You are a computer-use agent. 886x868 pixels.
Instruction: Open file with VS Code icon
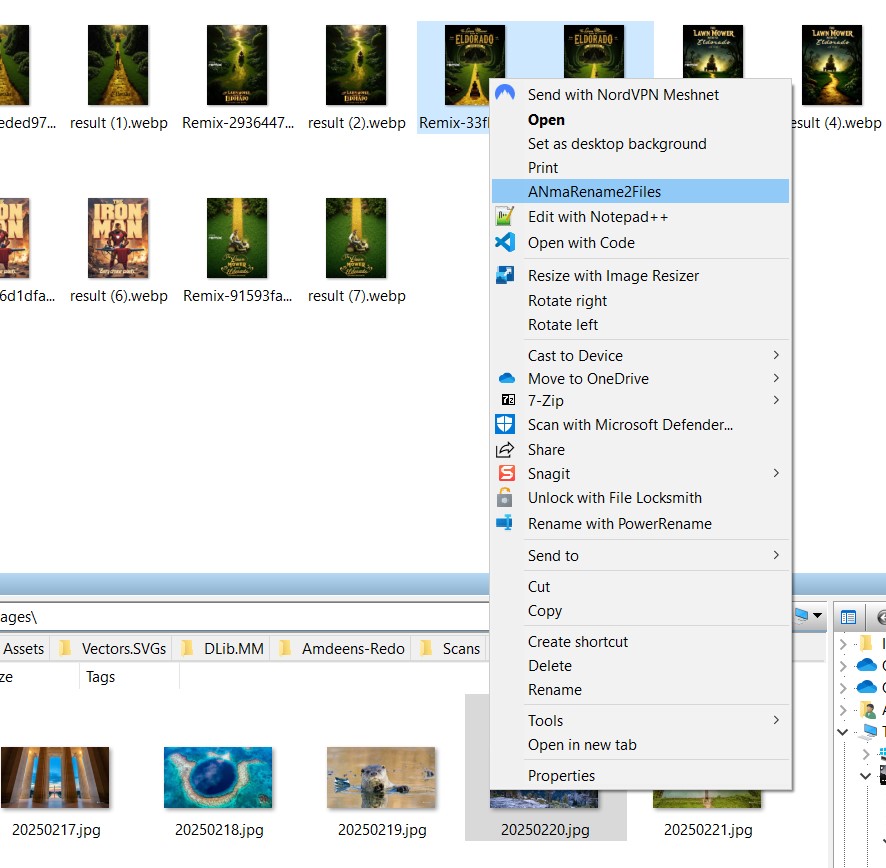pos(506,242)
